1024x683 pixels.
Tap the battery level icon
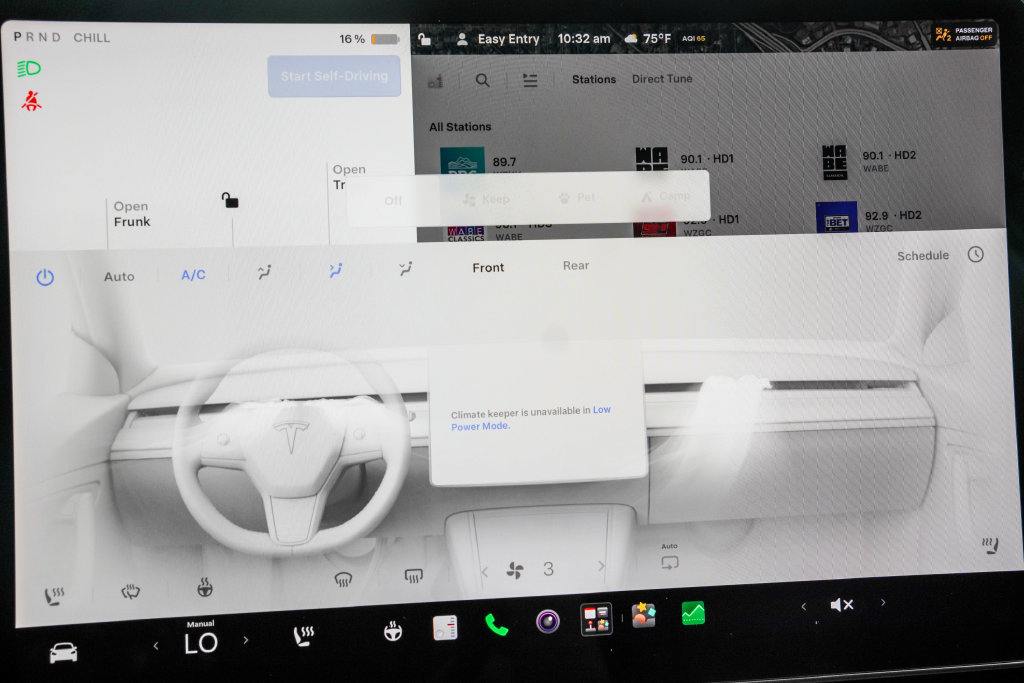click(385, 39)
